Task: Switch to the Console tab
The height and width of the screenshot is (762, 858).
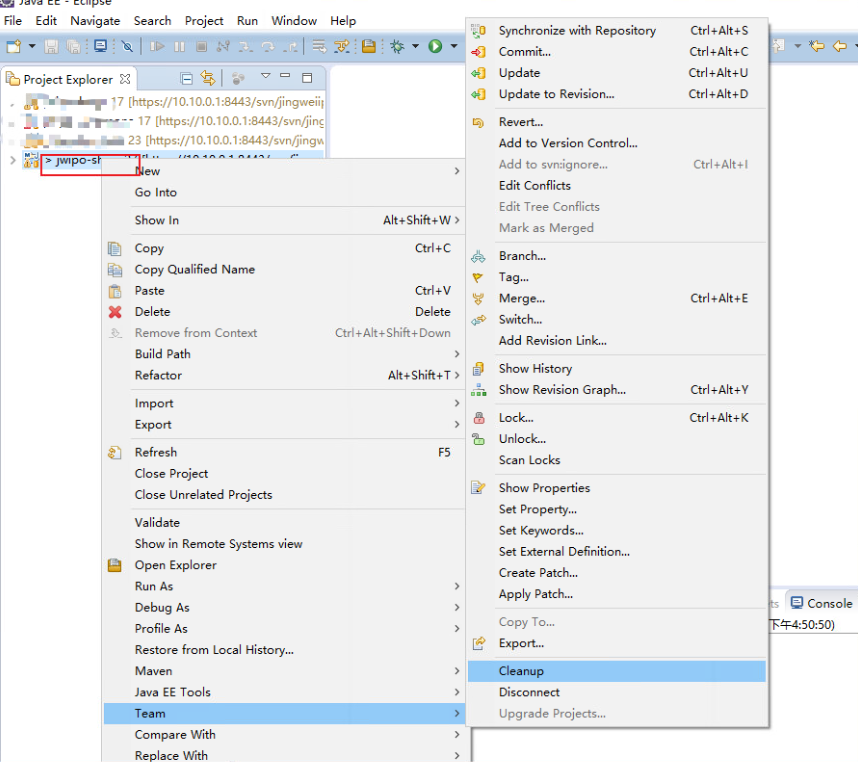Action: (x=821, y=603)
